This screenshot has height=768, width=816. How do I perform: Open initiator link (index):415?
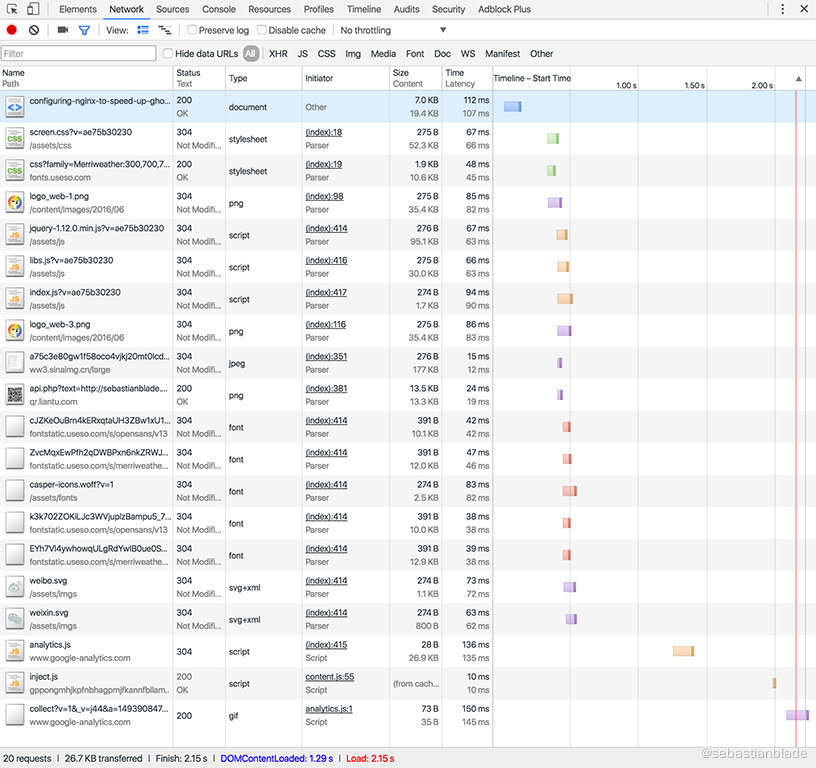point(326,645)
